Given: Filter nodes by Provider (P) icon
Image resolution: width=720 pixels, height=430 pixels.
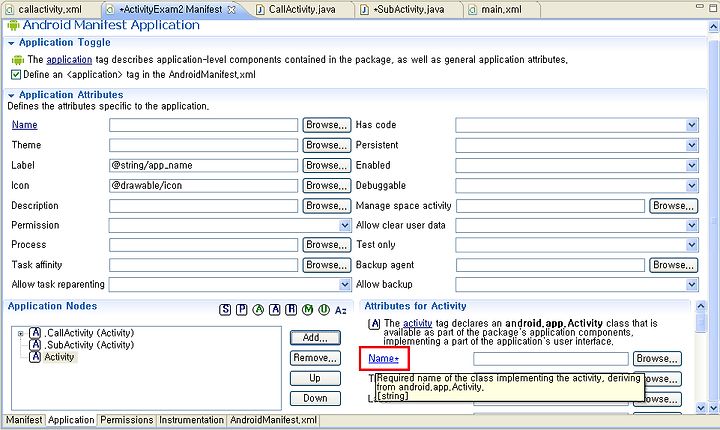Looking at the screenshot, I should pos(242,310).
